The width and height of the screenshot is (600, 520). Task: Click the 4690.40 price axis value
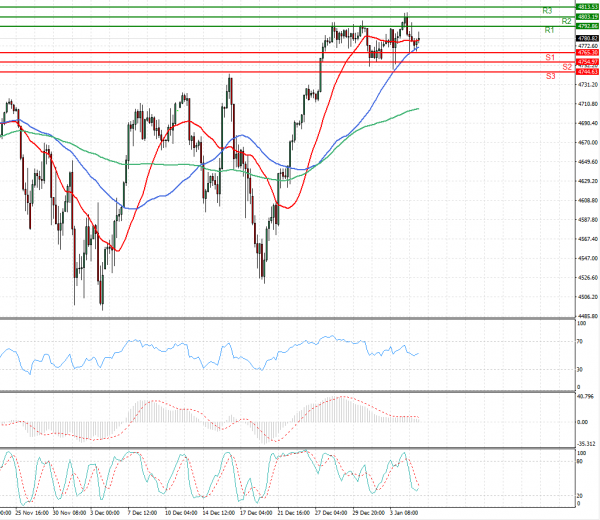click(588, 123)
